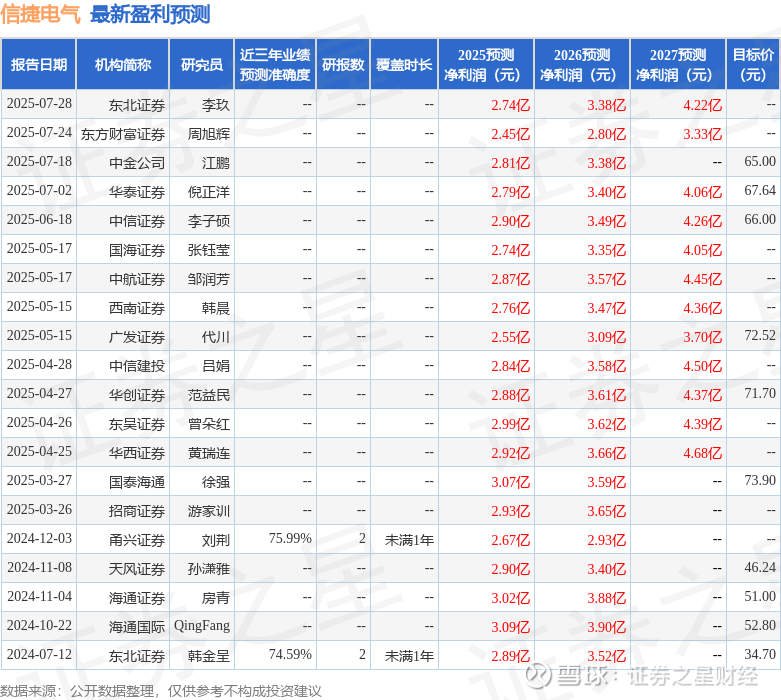The width and height of the screenshot is (781, 700).
Task: Select target price 46.24
Action: pos(760,567)
